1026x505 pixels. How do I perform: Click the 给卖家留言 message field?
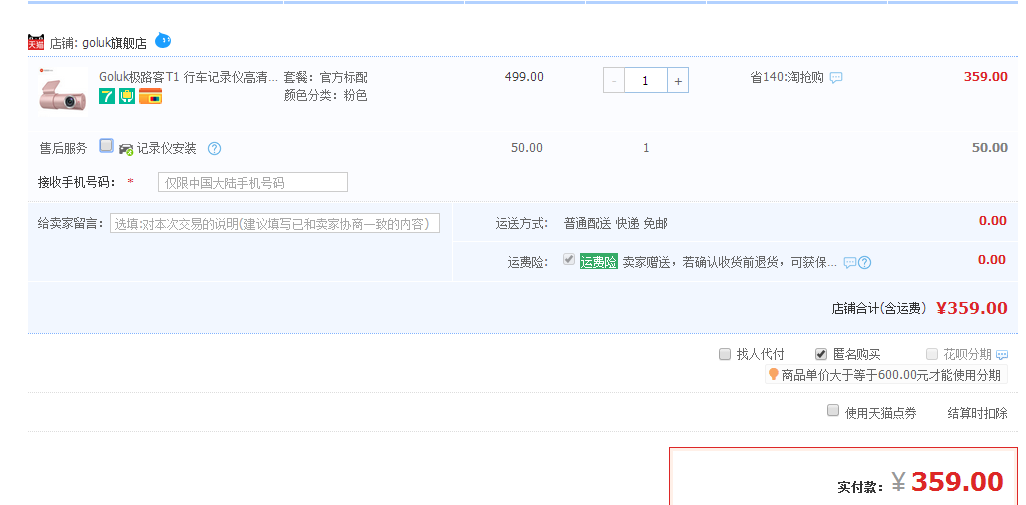tap(275, 224)
